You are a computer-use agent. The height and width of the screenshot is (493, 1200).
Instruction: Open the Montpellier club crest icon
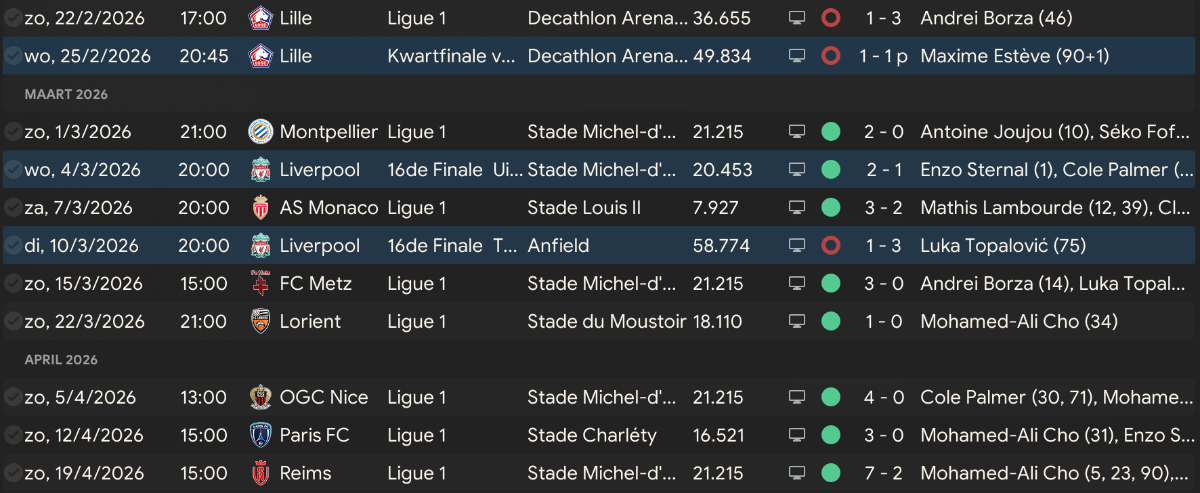coord(260,132)
